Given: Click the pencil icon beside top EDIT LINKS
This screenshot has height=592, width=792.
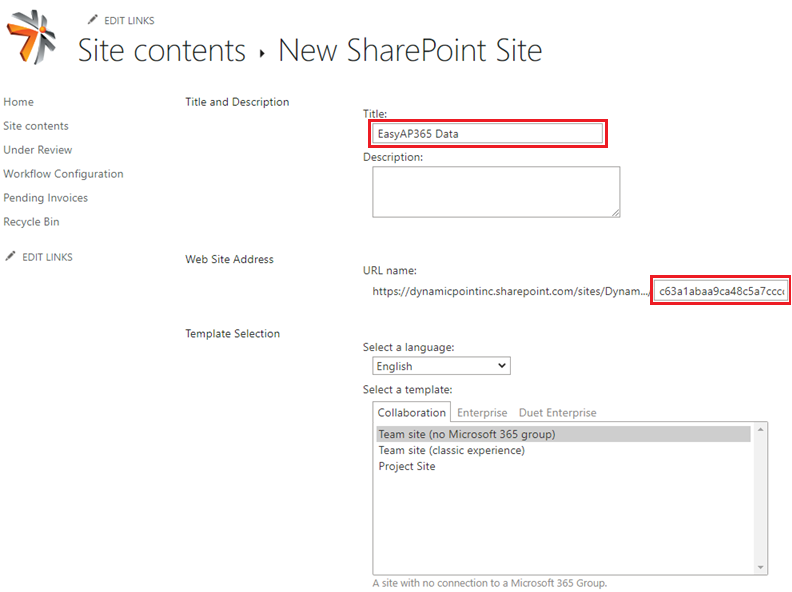Looking at the screenshot, I should pyautogui.click(x=93, y=20).
